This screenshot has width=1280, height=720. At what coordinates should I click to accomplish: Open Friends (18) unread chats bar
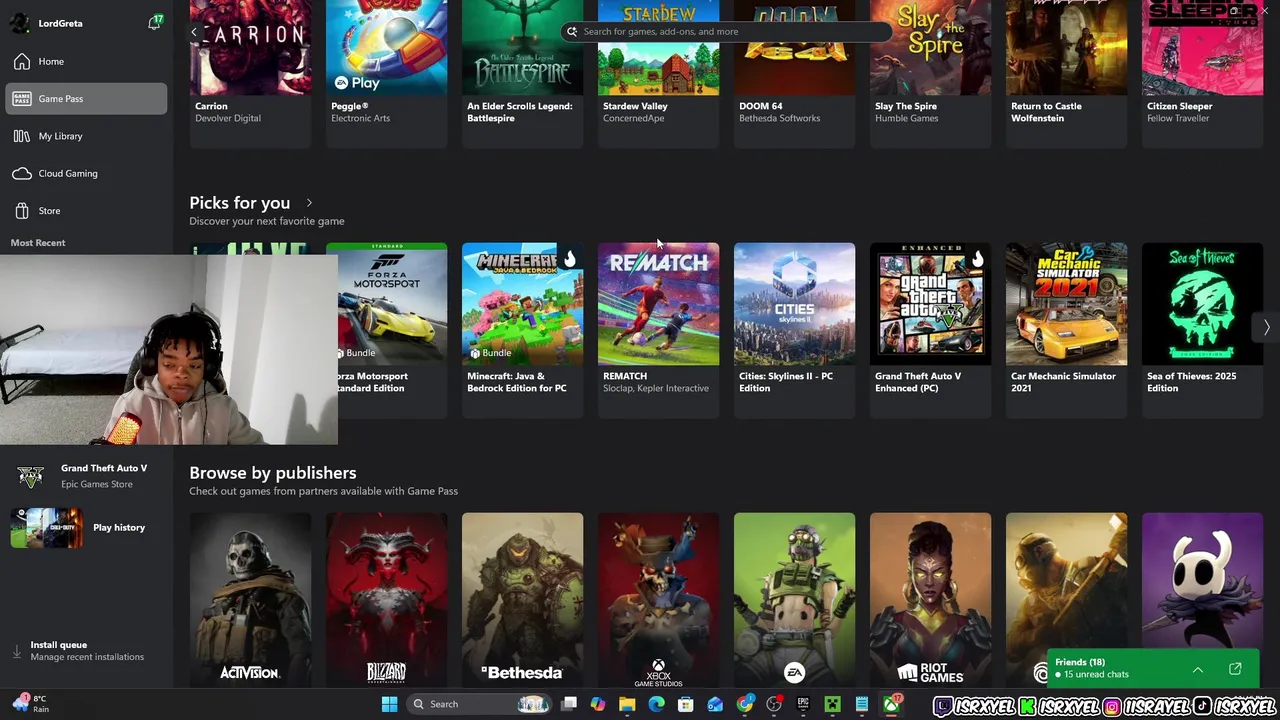click(x=1151, y=668)
